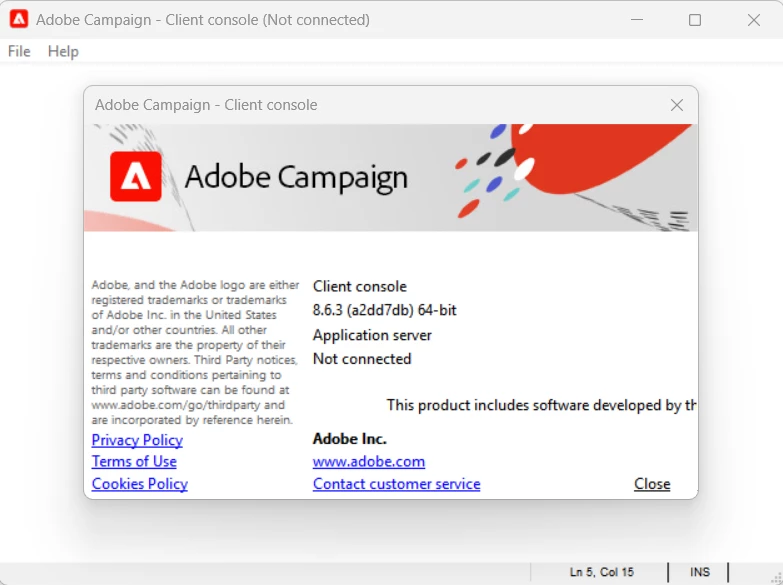Click the 'Client console' label in dialog body
The width and height of the screenshot is (783, 585).
[360, 286]
